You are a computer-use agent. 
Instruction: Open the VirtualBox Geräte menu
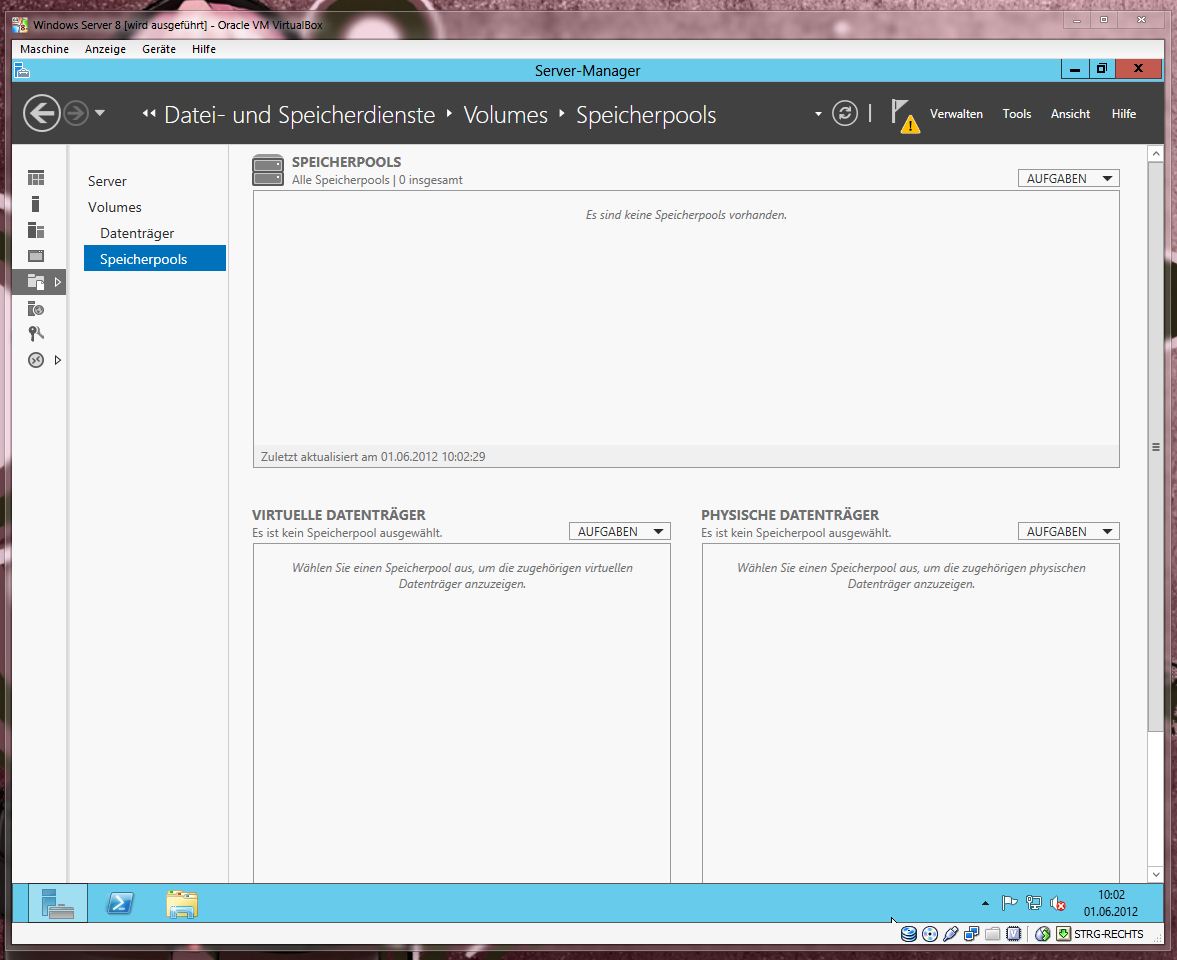158,49
